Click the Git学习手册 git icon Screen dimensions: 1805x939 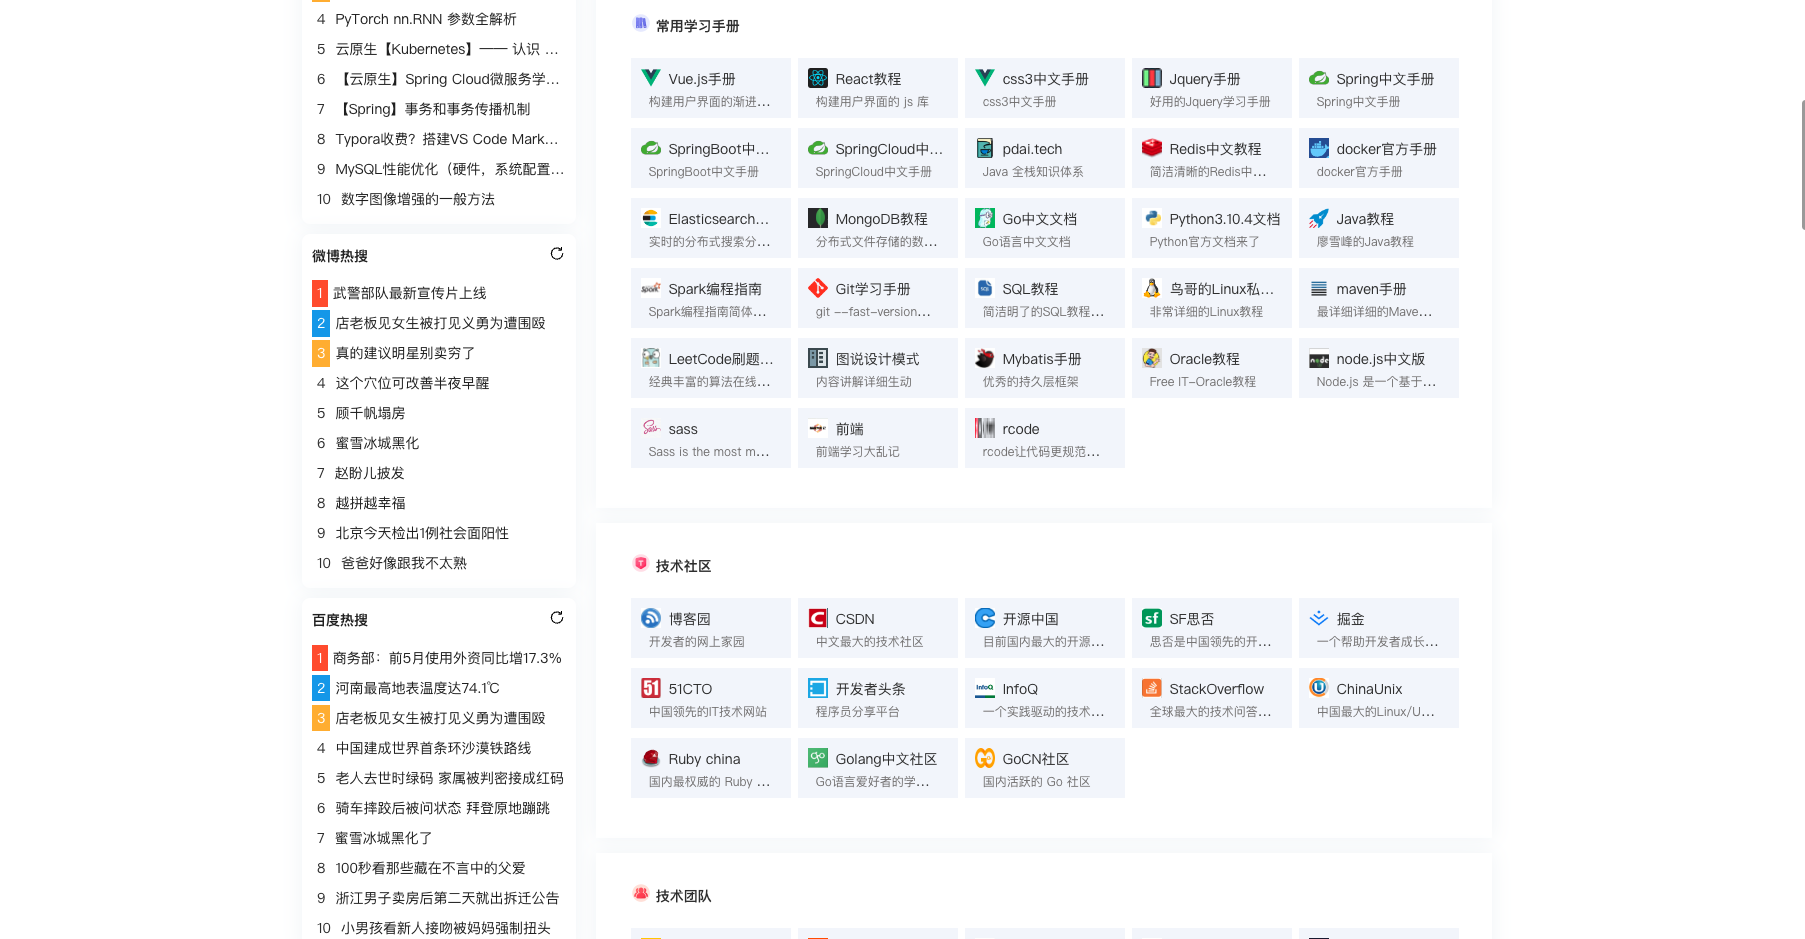pos(817,287)
